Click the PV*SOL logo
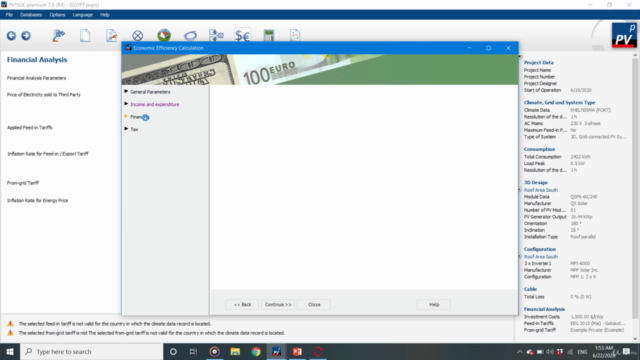640x360 pixels. 624,36
